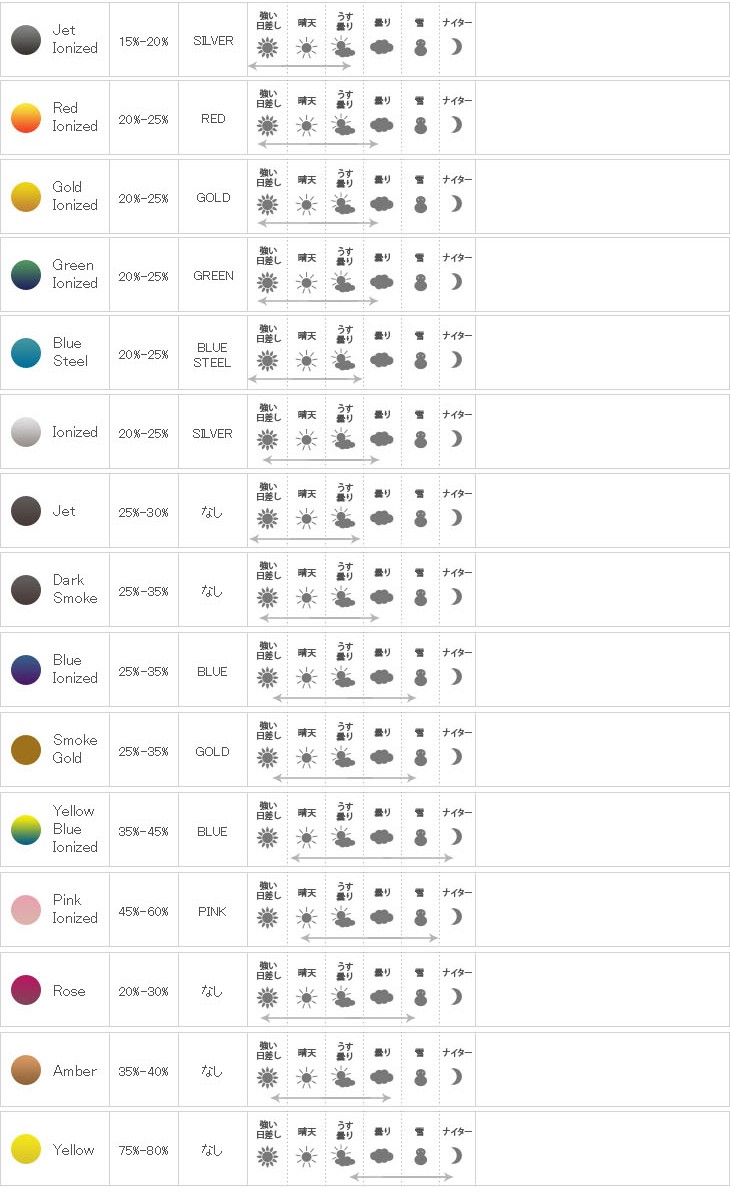Click the Amber brown lens swatch
The image size is (730, 1194).
coord(26,1070)
